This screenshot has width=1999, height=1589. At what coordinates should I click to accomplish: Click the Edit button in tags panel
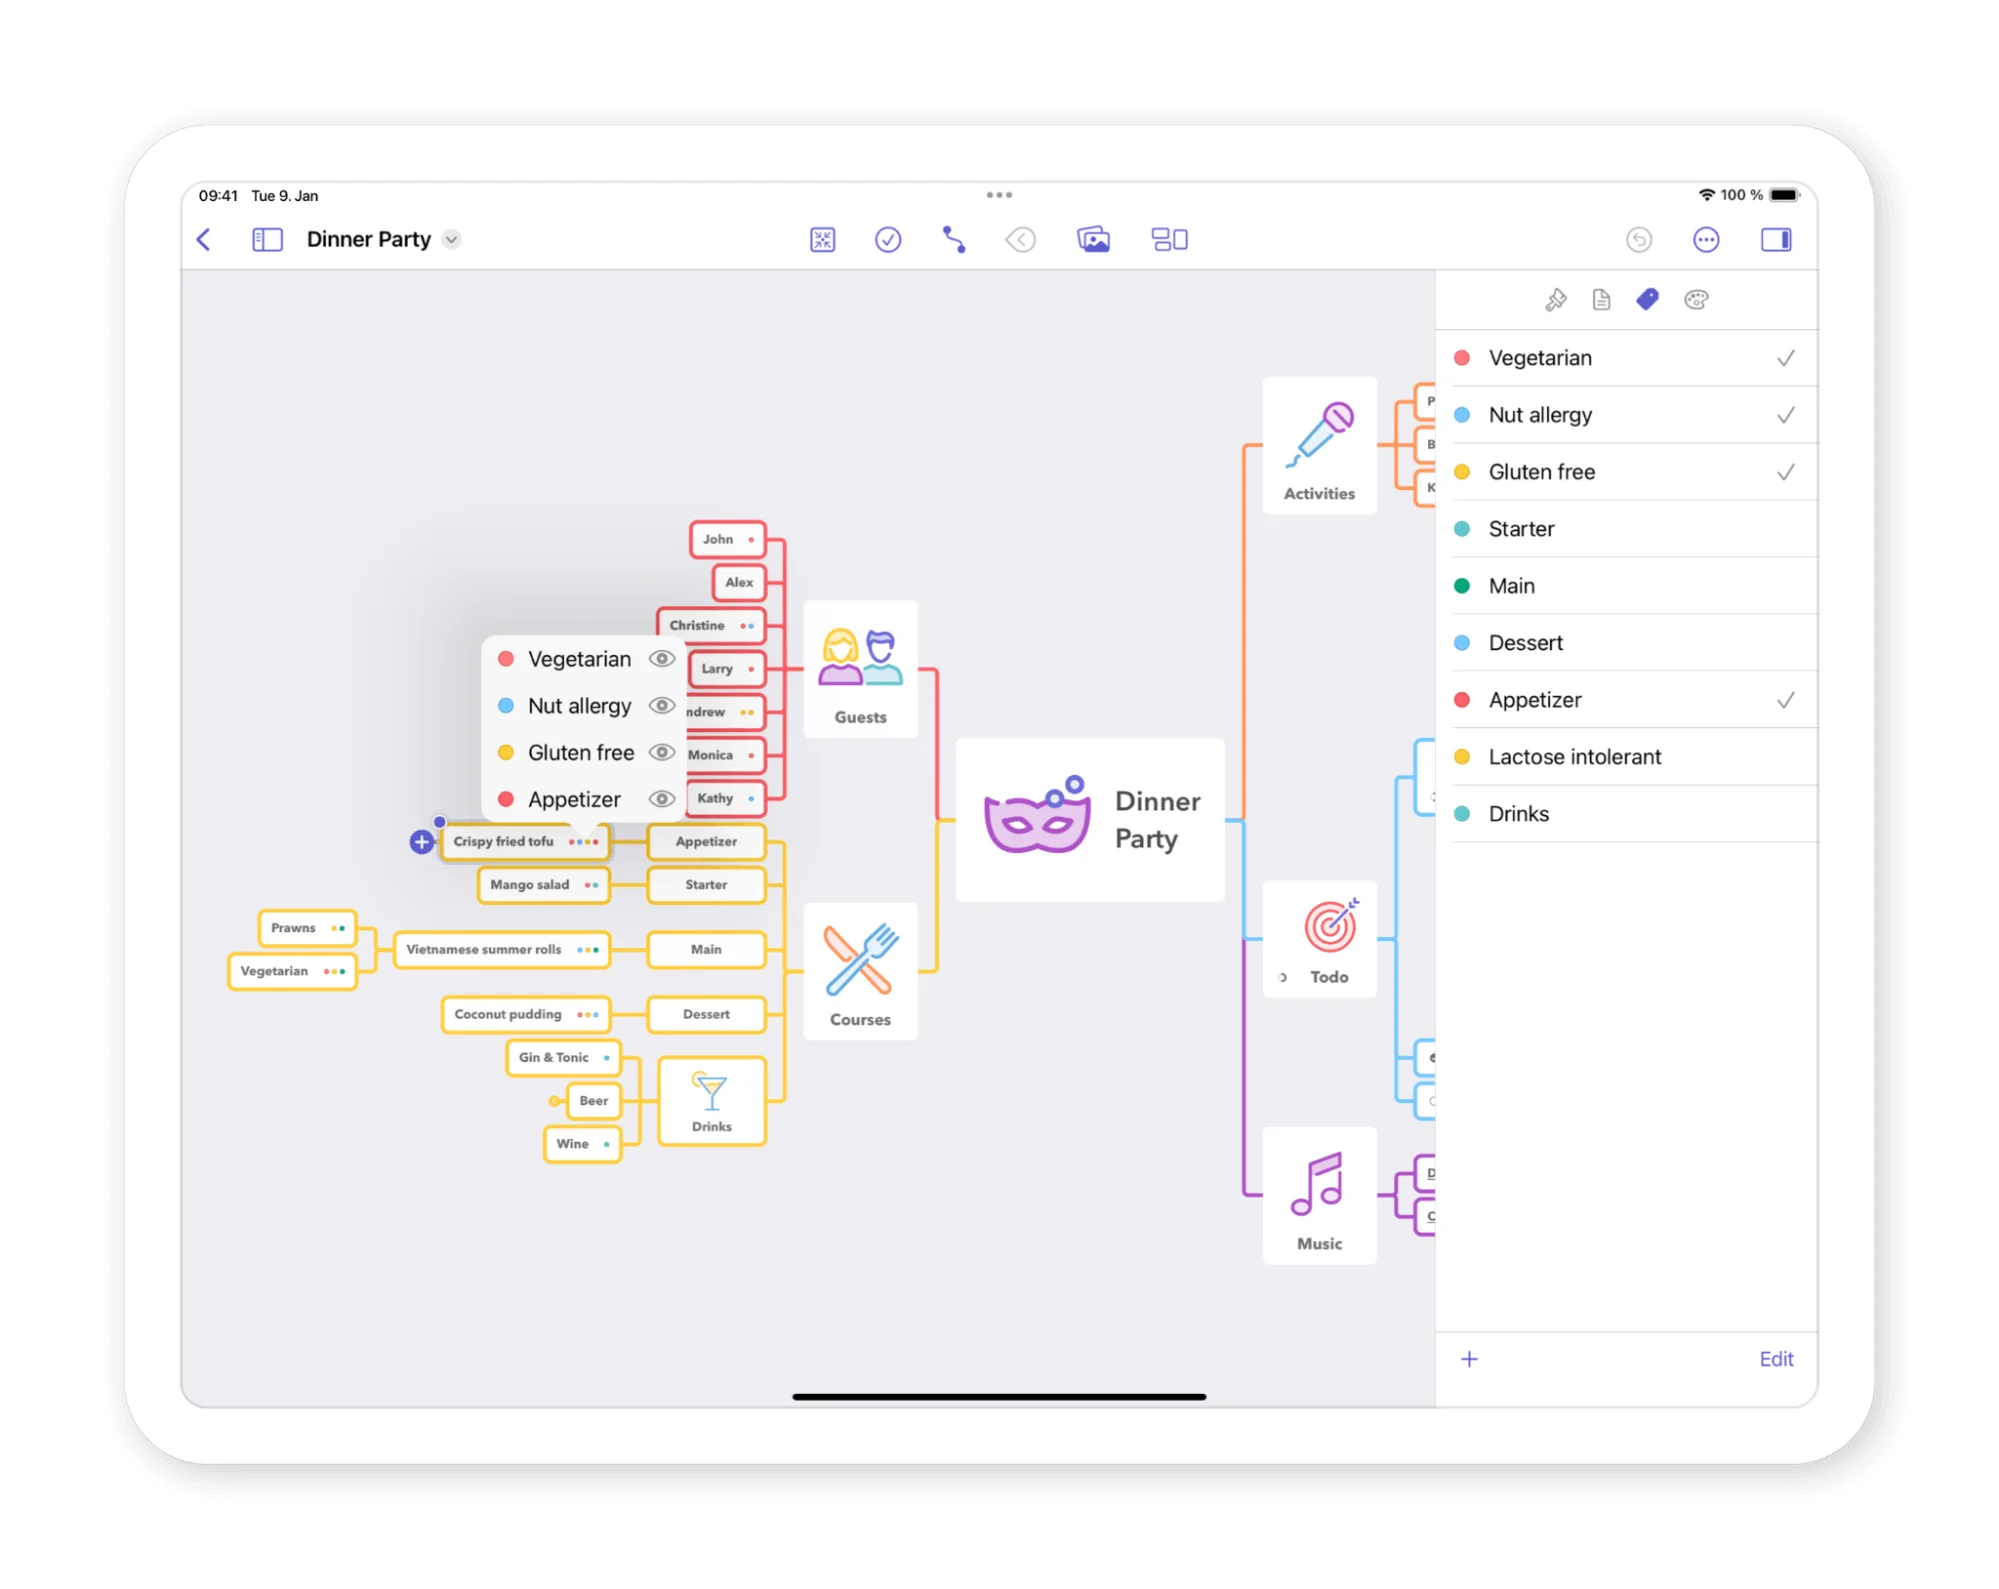pos(1776,1359)
